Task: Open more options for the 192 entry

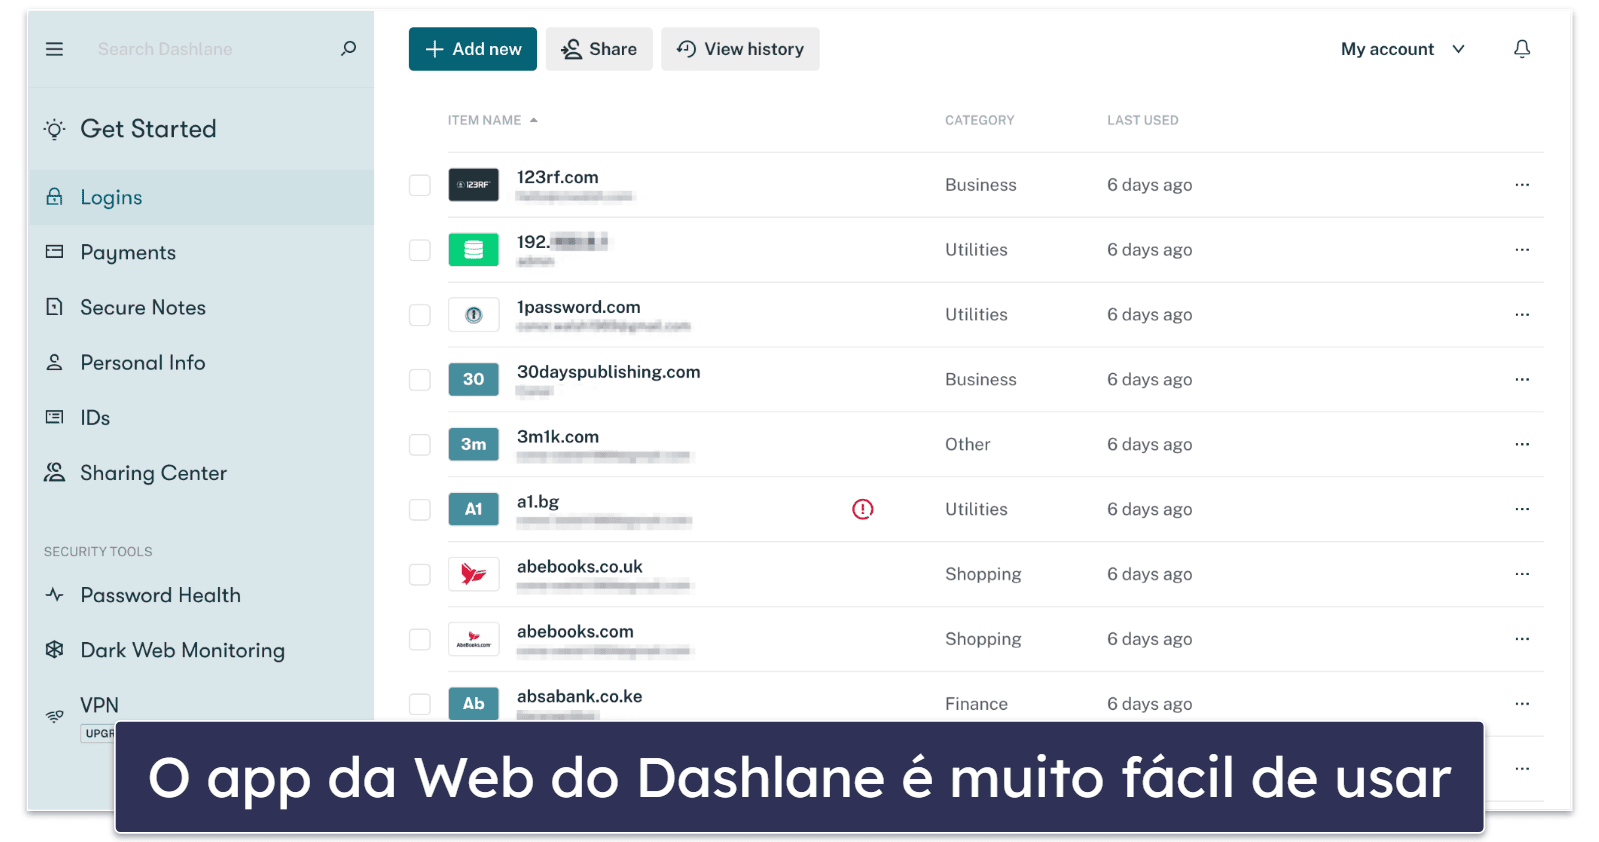Action: click(x=1521, y=250)
